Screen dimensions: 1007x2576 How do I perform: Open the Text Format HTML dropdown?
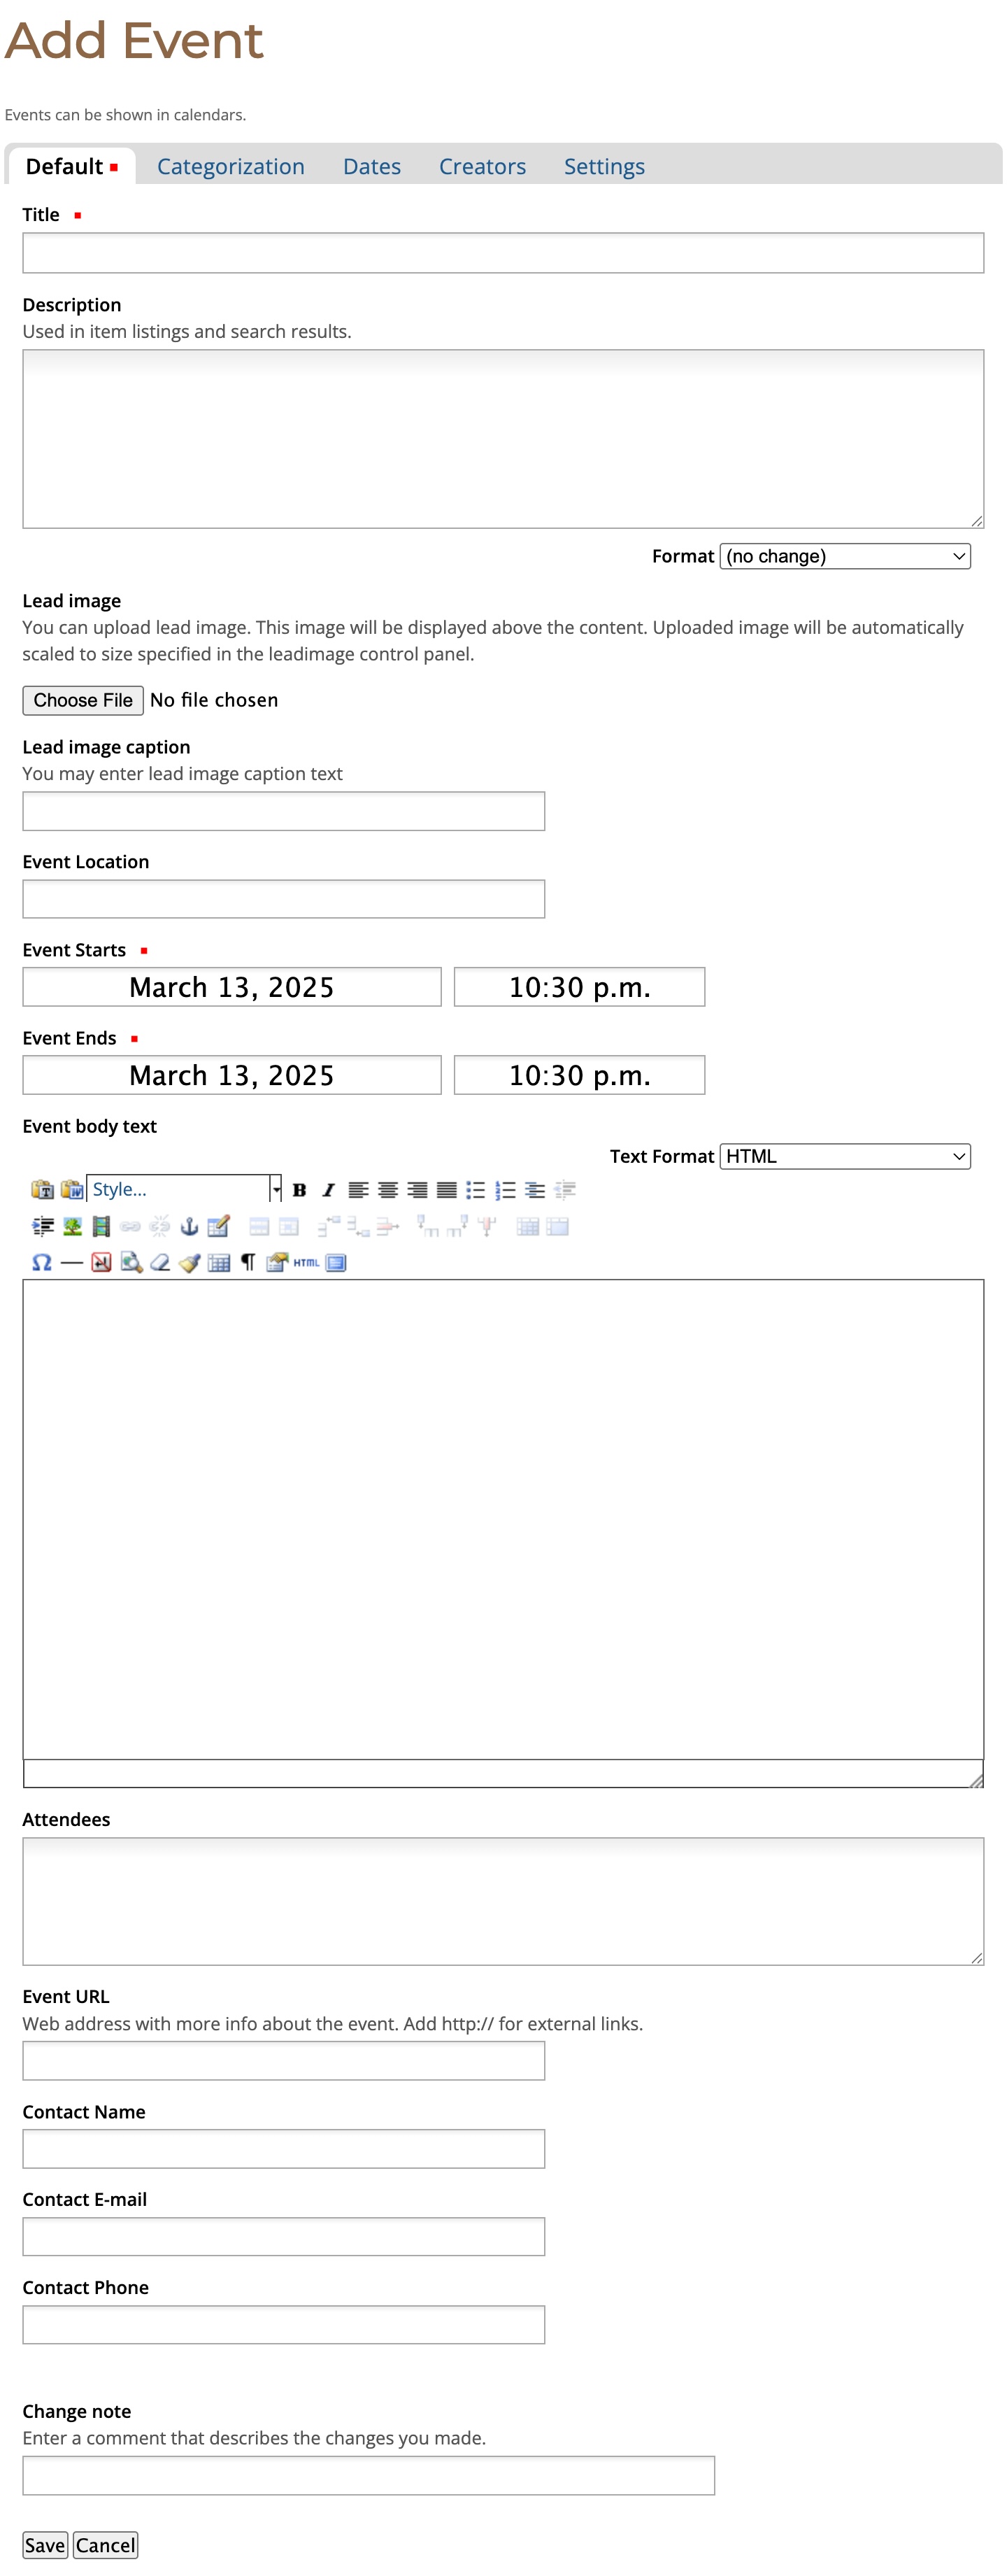845,1156
